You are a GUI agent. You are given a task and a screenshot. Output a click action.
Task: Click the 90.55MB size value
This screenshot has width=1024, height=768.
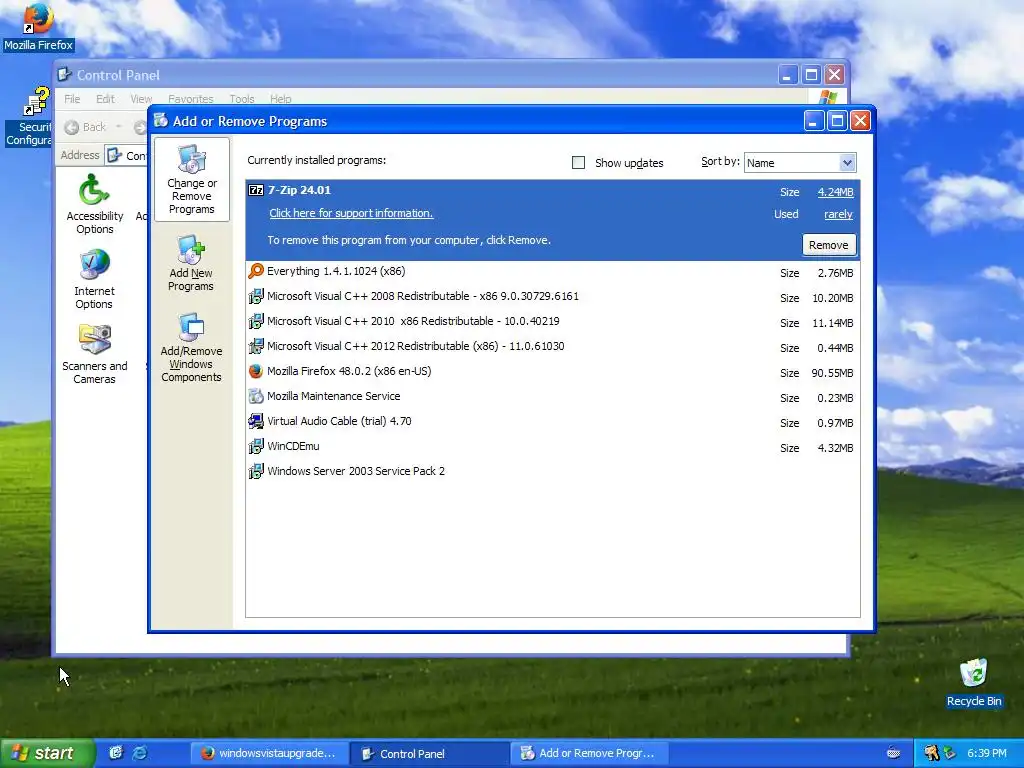[832, 373]
